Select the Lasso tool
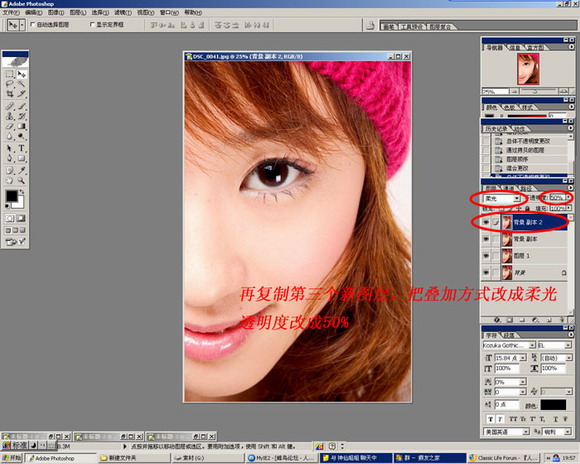580x464 pixels. pos(10,84)
